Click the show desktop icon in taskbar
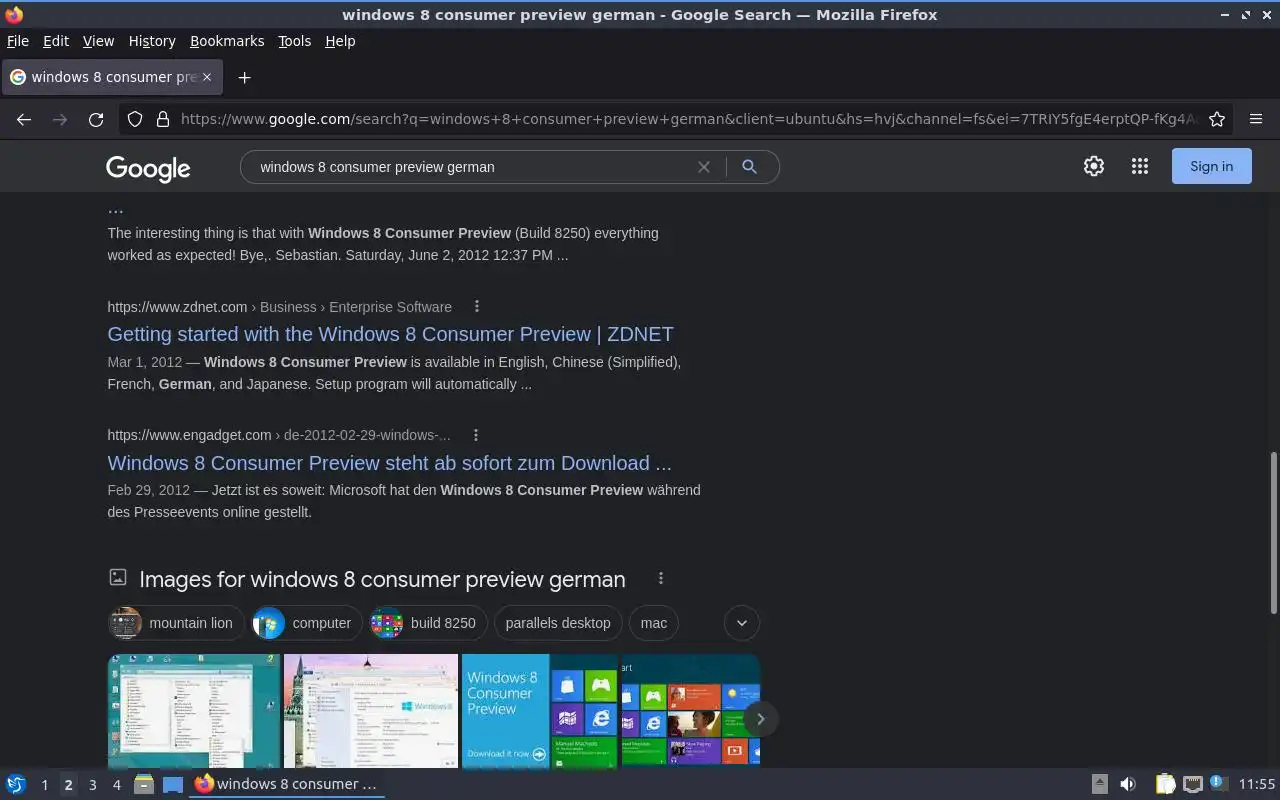 click(x=173, y=784)
